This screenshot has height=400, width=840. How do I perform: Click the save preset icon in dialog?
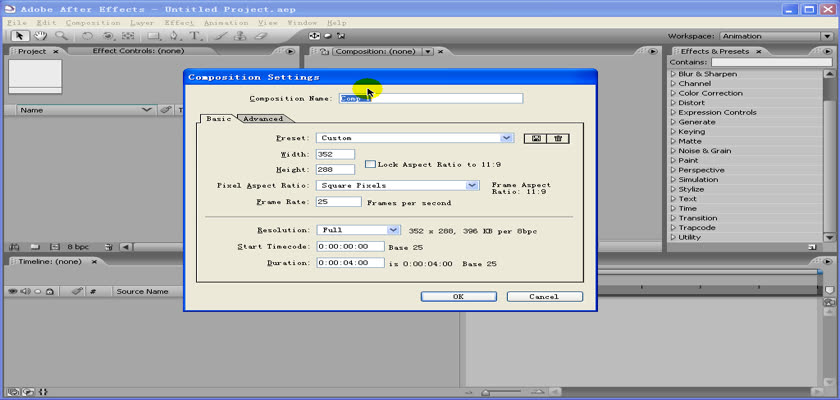pyautogui.click(x=536, y=138)
